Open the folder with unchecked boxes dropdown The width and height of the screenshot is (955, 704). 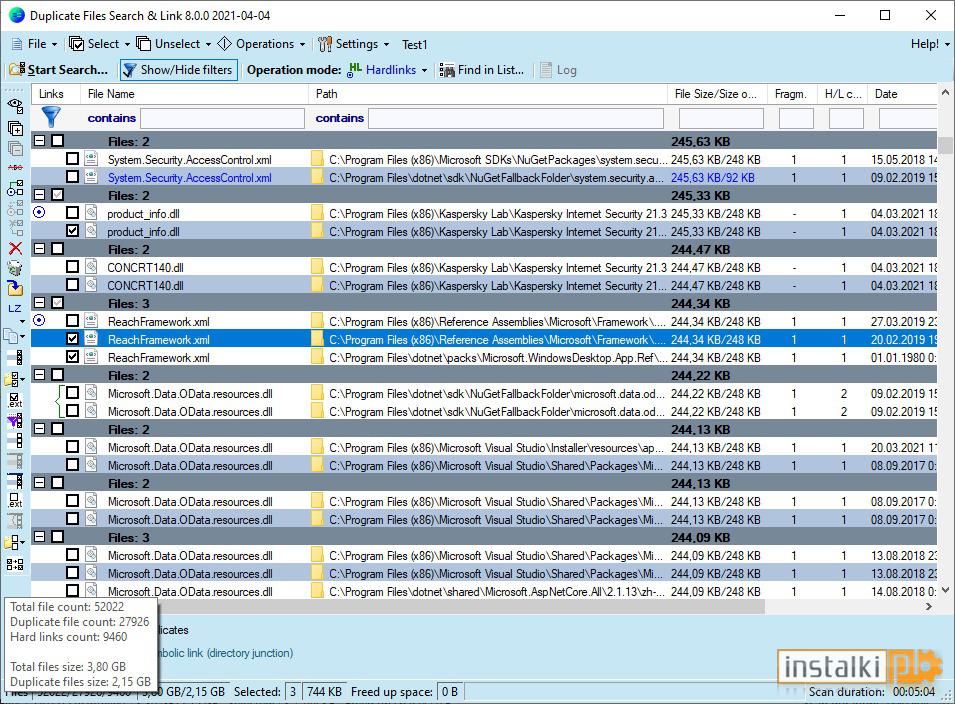point(15,541)
